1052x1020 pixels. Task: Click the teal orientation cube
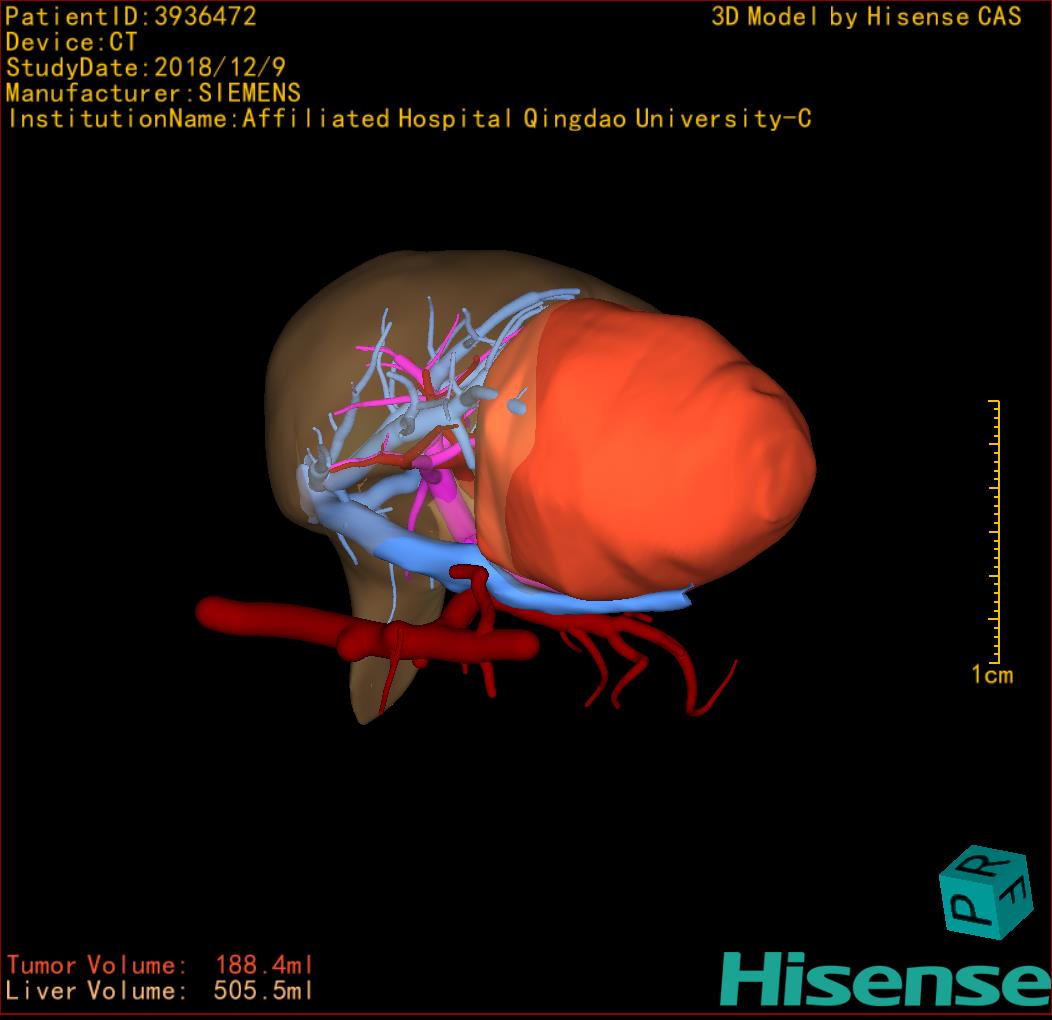pos(986,892)
